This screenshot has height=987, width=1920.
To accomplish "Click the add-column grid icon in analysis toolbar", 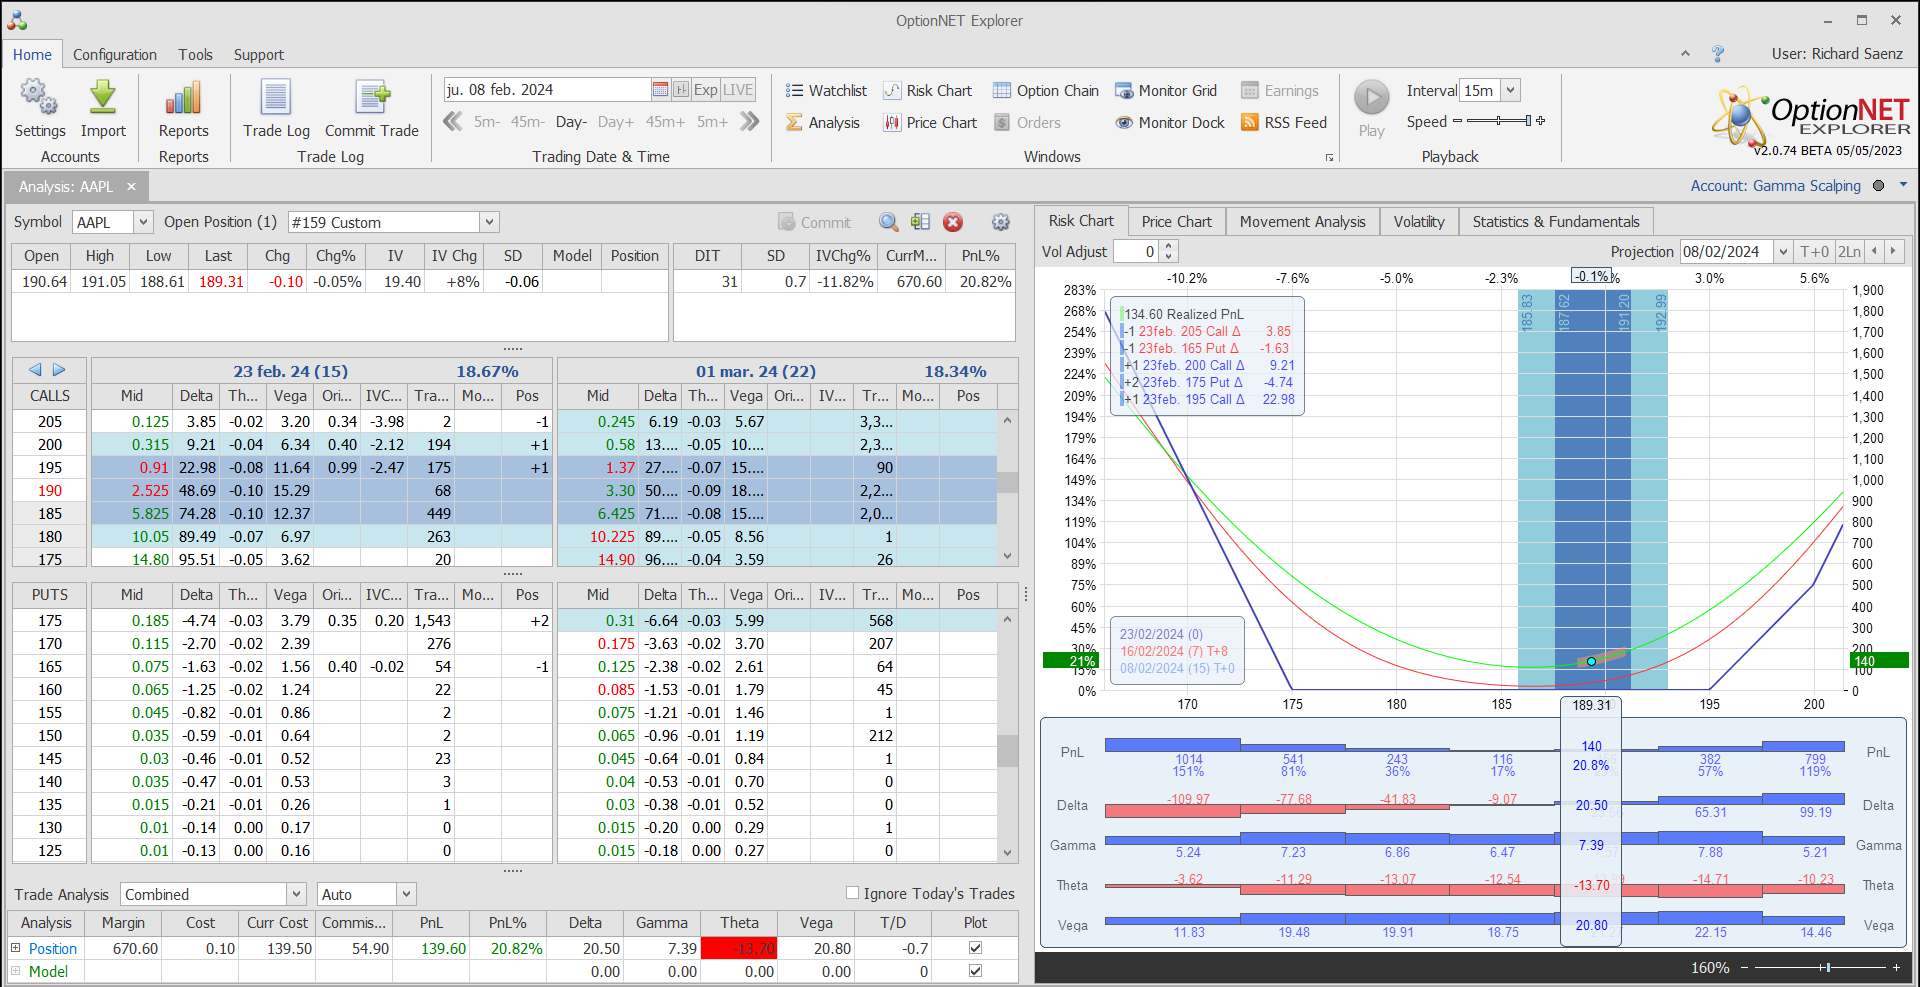I will (921, 222).
